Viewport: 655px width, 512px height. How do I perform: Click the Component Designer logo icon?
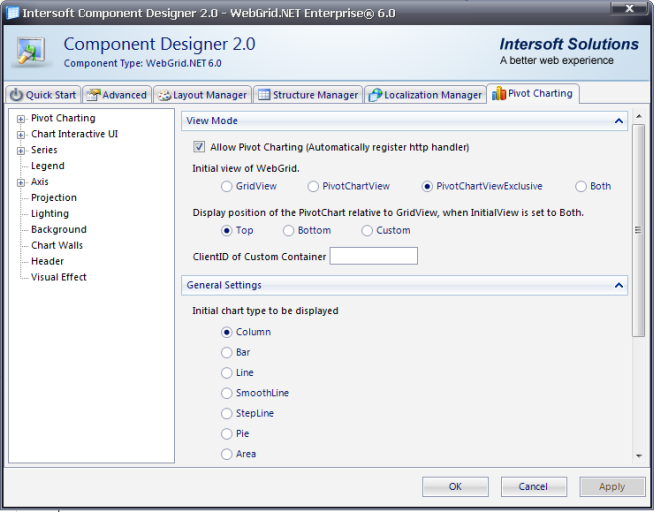pyautogui.click(x=31, y=52)
